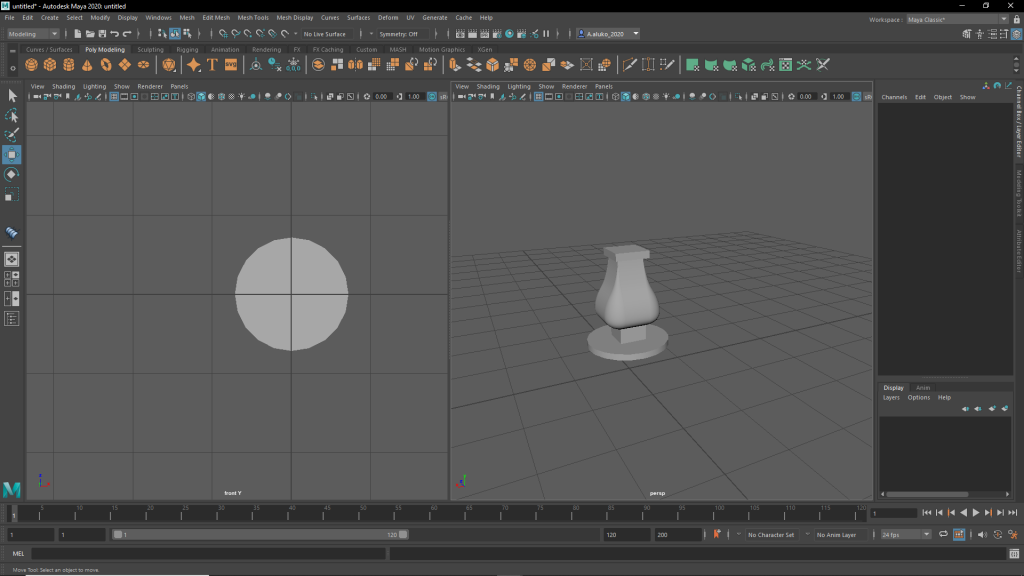Select the SVG import shelf icon
Screen dimensions: 1024x576
pyautogui.click(x=231, y=65)
